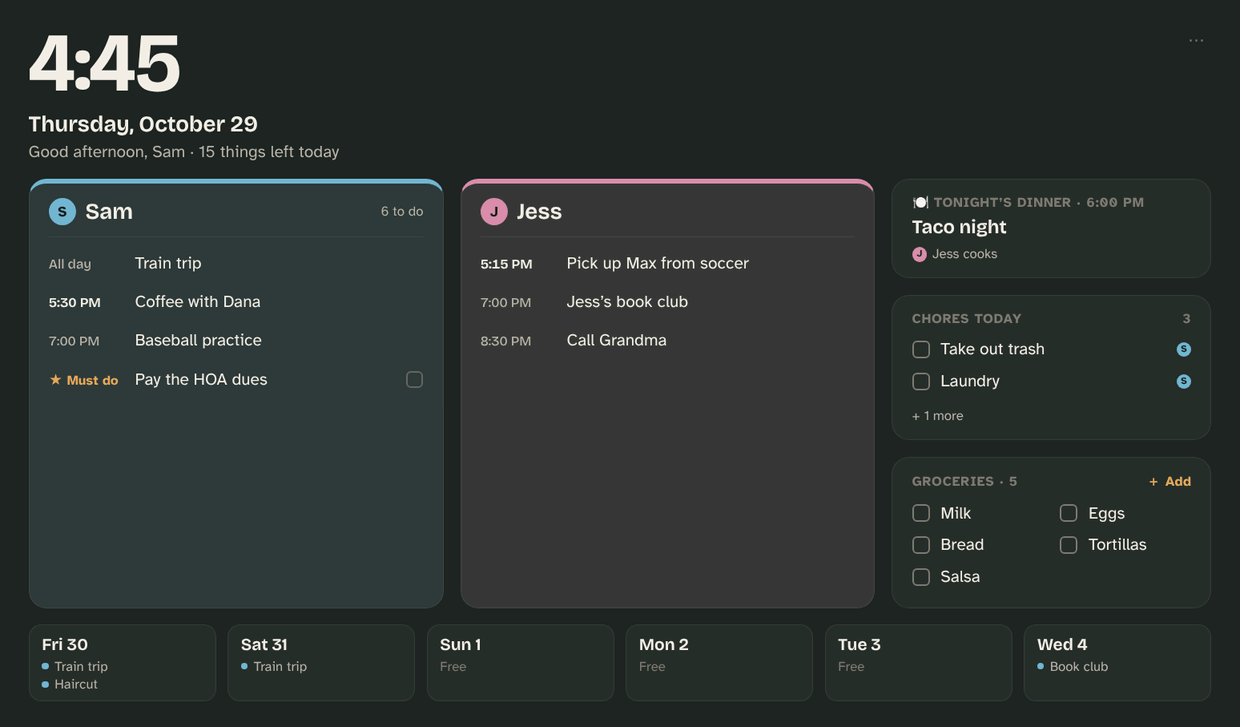Open Baseball practice event

(x=236, y=340)
